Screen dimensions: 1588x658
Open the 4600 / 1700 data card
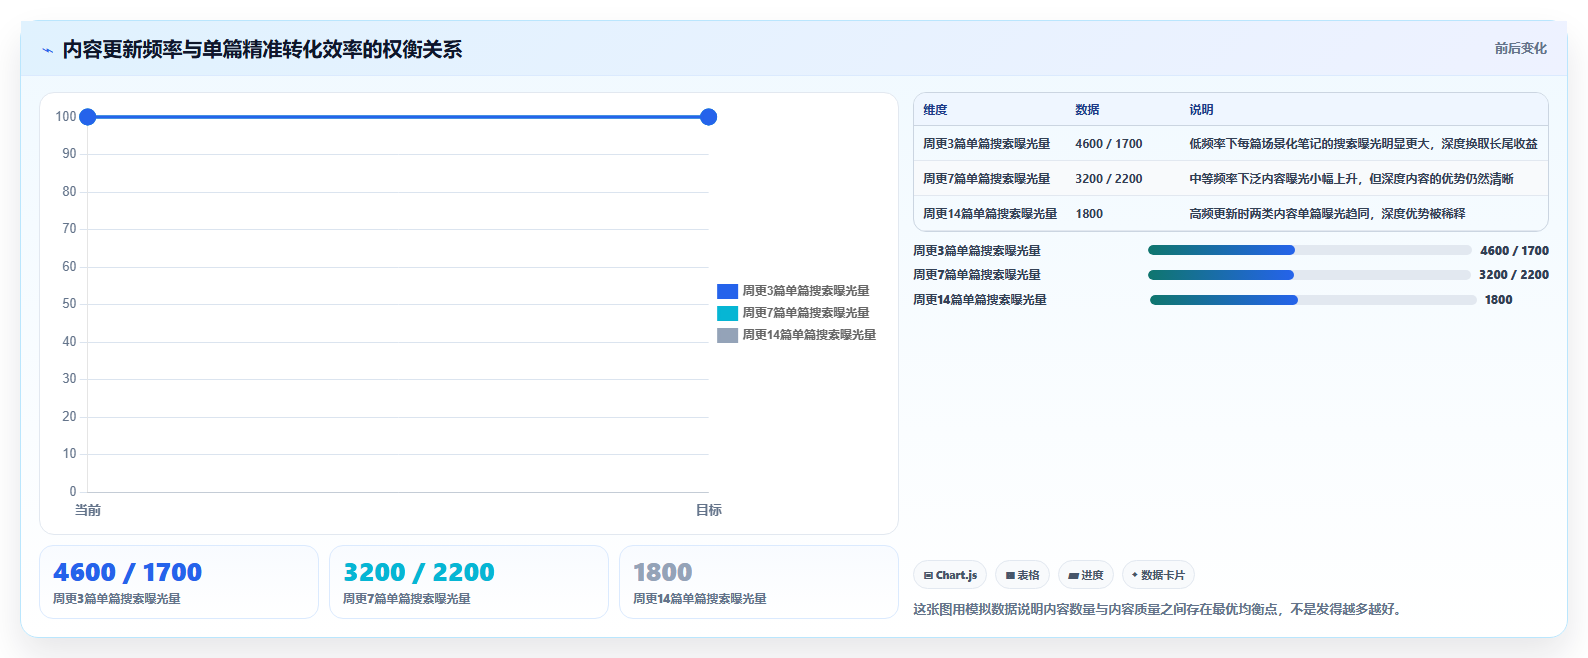[179, 582]
